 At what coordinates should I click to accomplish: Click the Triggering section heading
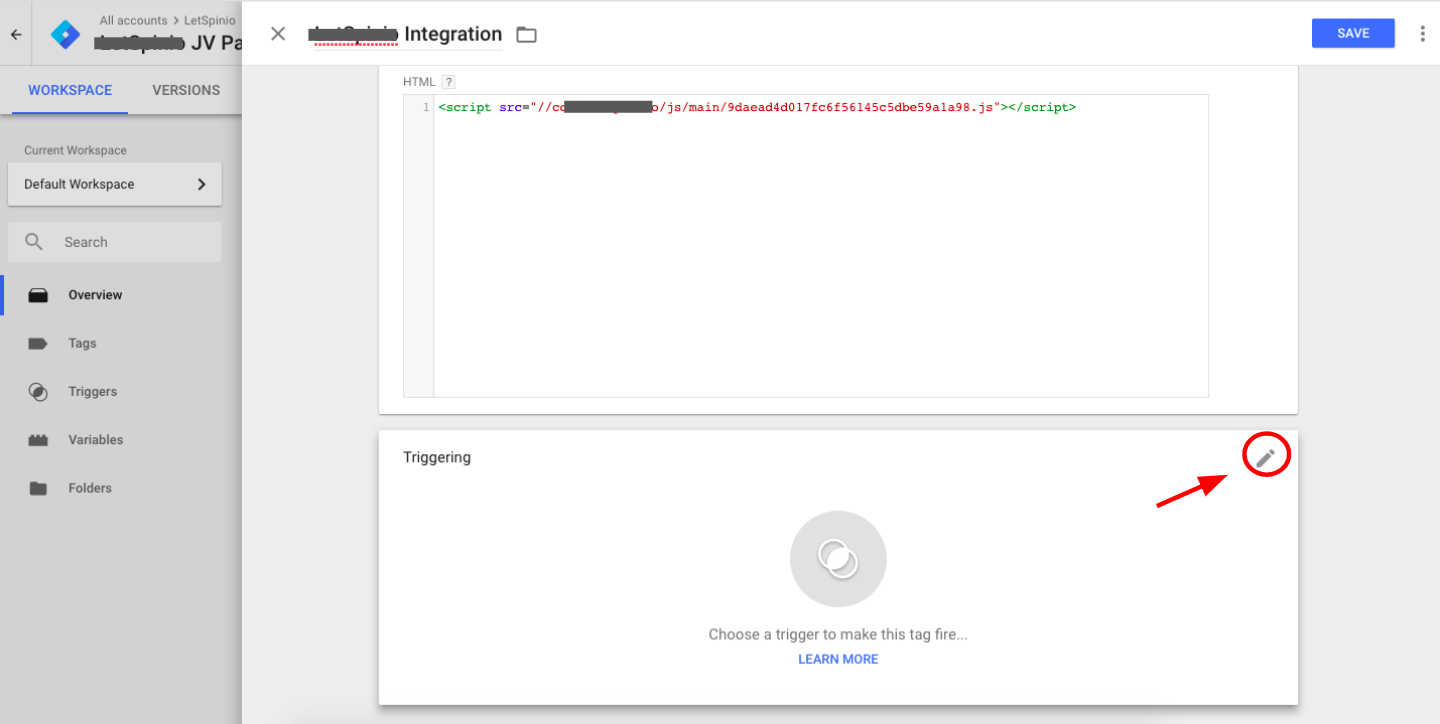[x=437, y=457]
